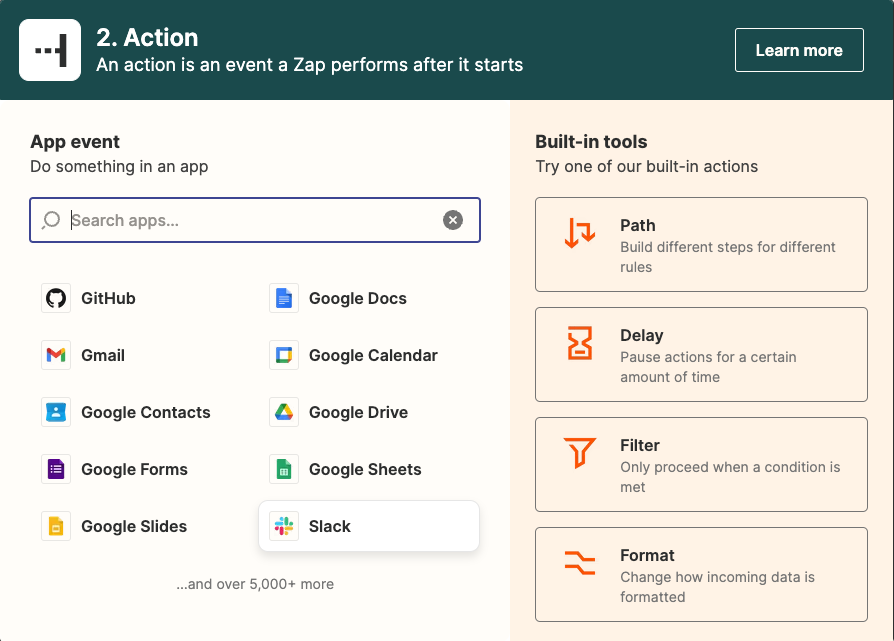Click the Gmail envelope icon
Screen dimensions: 894x641
coord(56,355)
